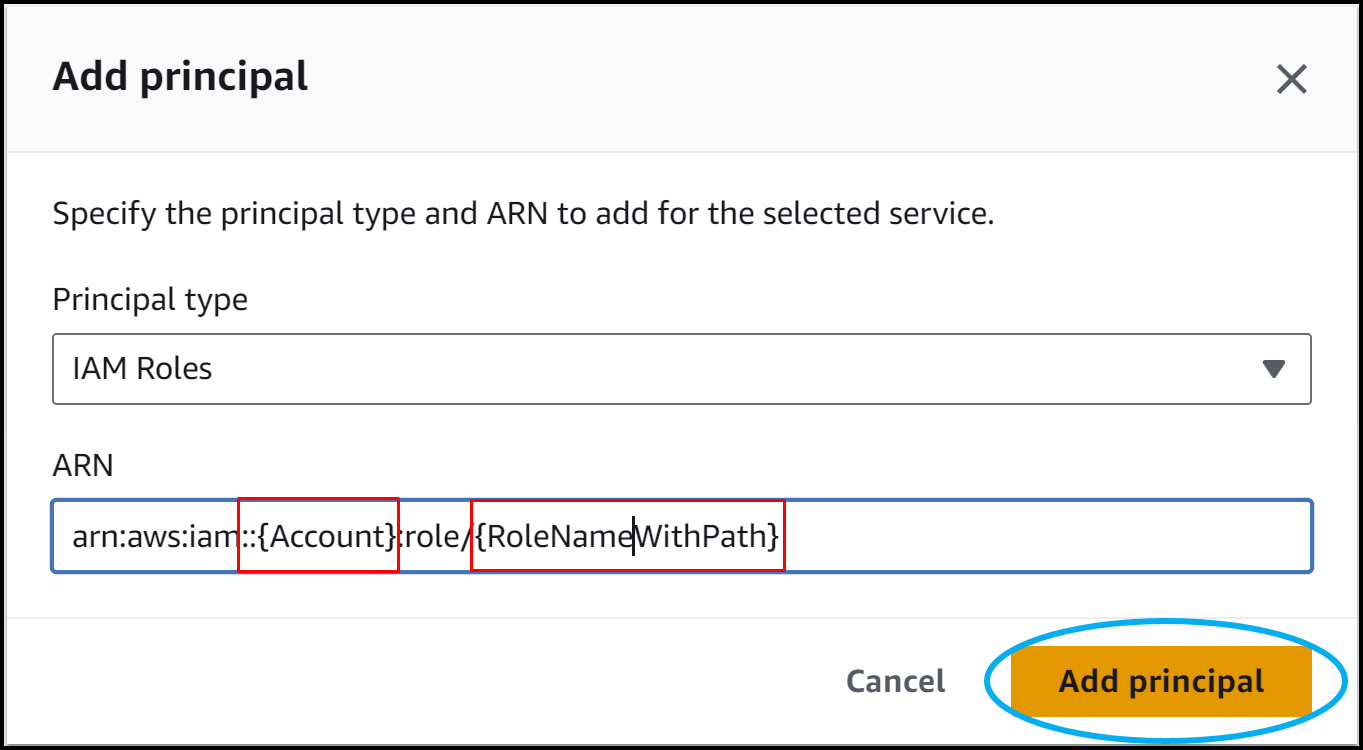
Task: Click the ARN field label
Action: click(83, 465)
